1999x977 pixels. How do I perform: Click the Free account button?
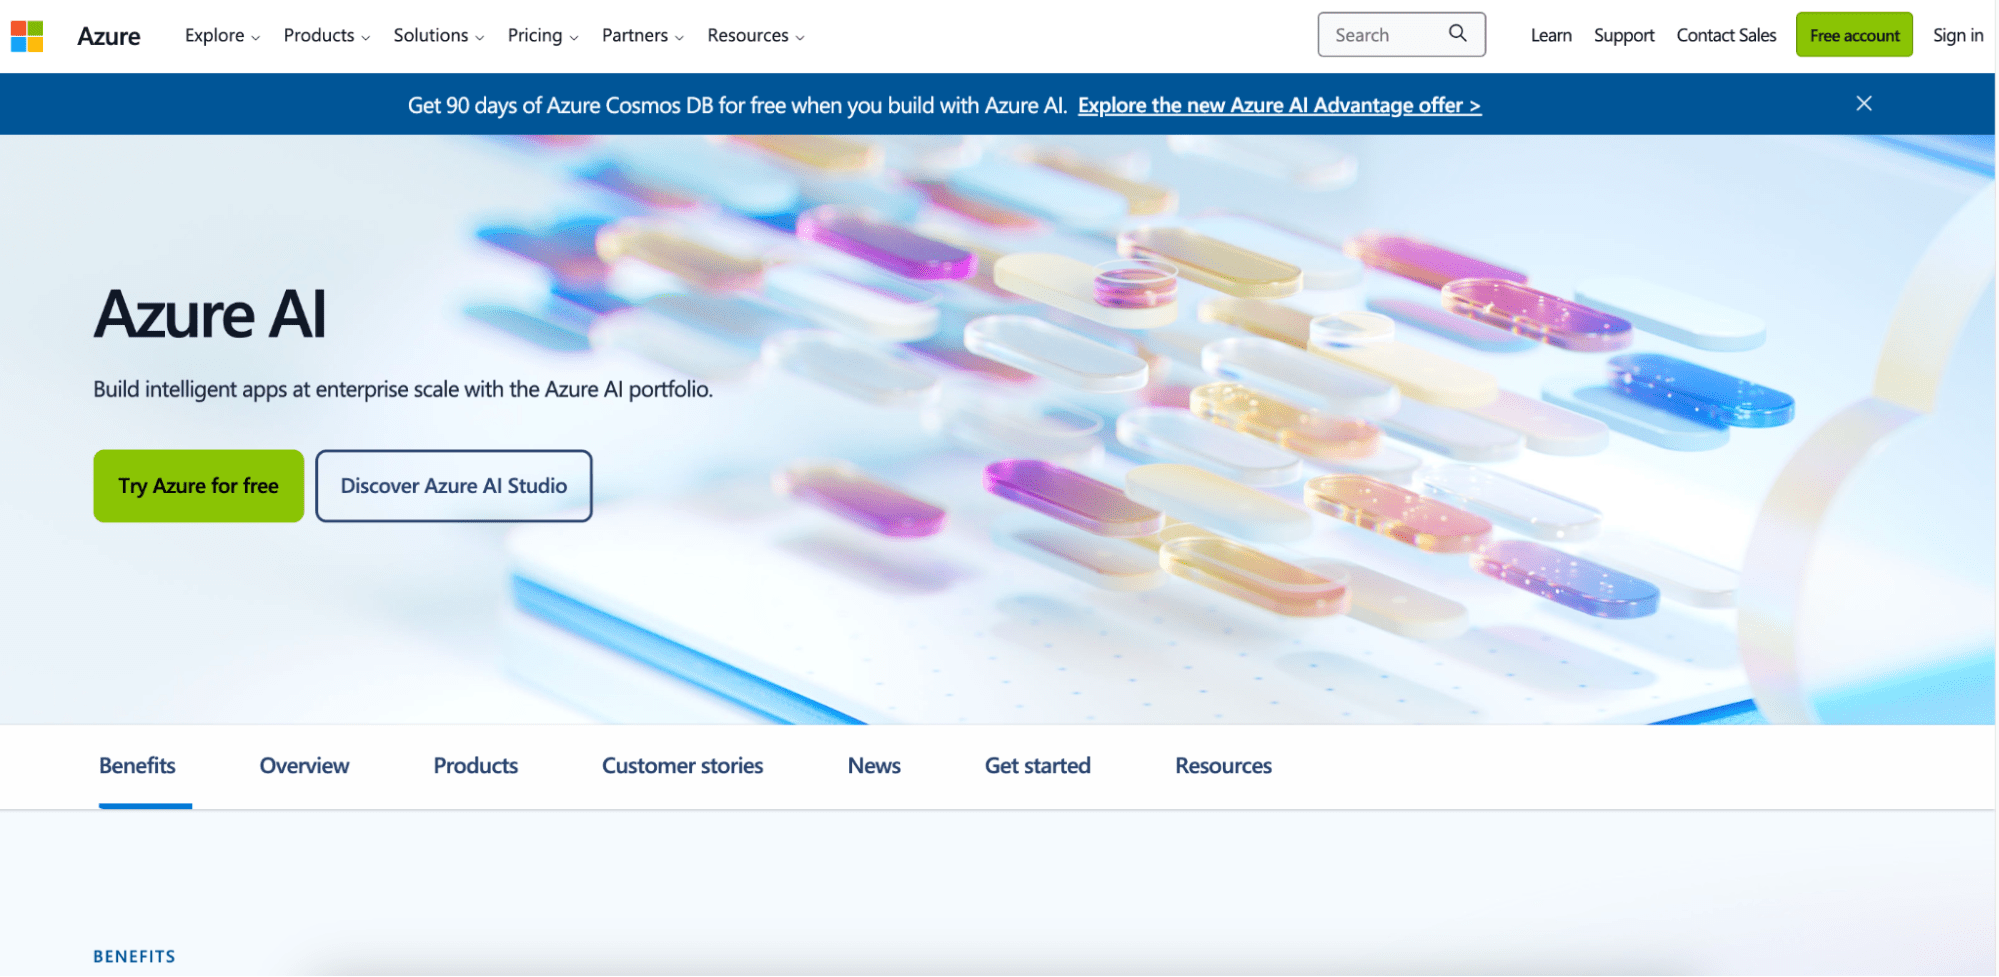pyautogui.click(x=1853, y=35)
